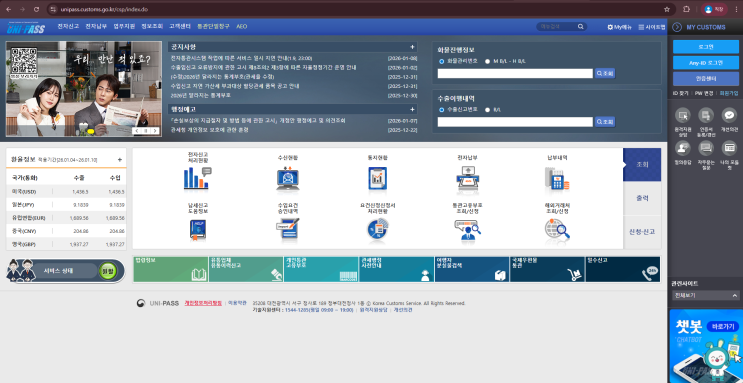Click the 원격지원 상담 sidebar icon
Screen dimensions: 743x383
point(683,115)
